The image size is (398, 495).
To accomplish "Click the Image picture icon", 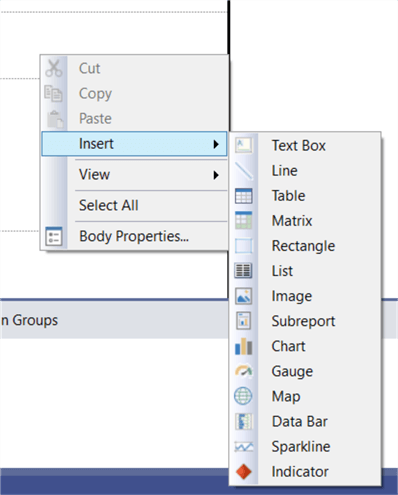I will tap(244, 296).
